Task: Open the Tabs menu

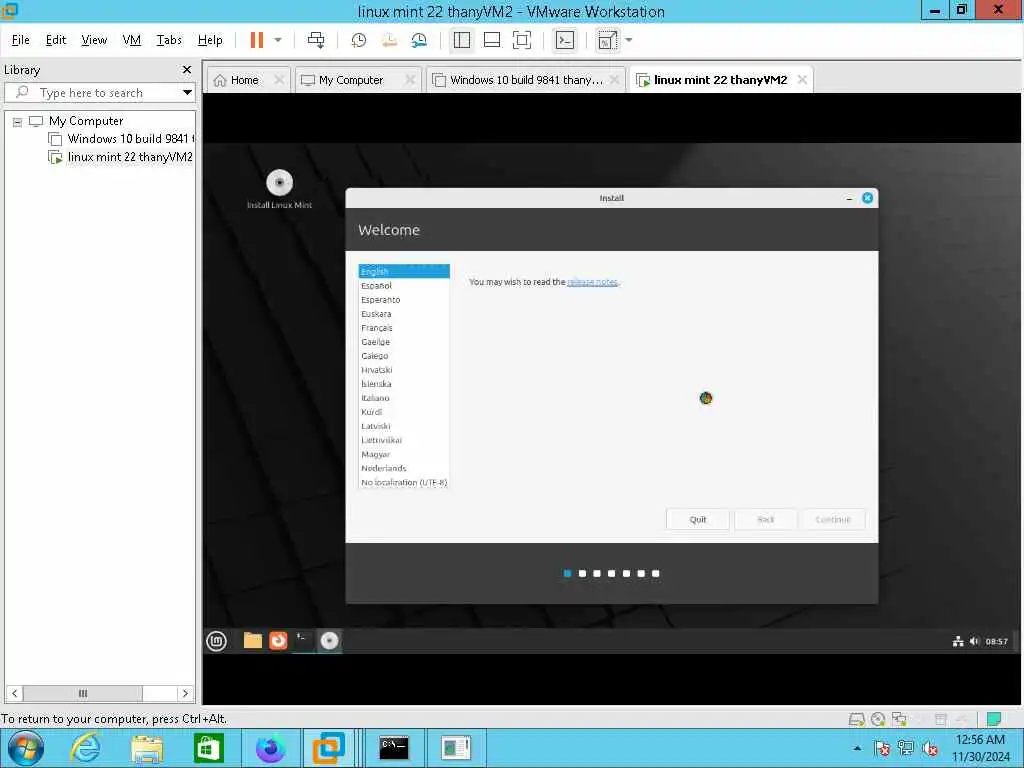Action: coord(169,40)
